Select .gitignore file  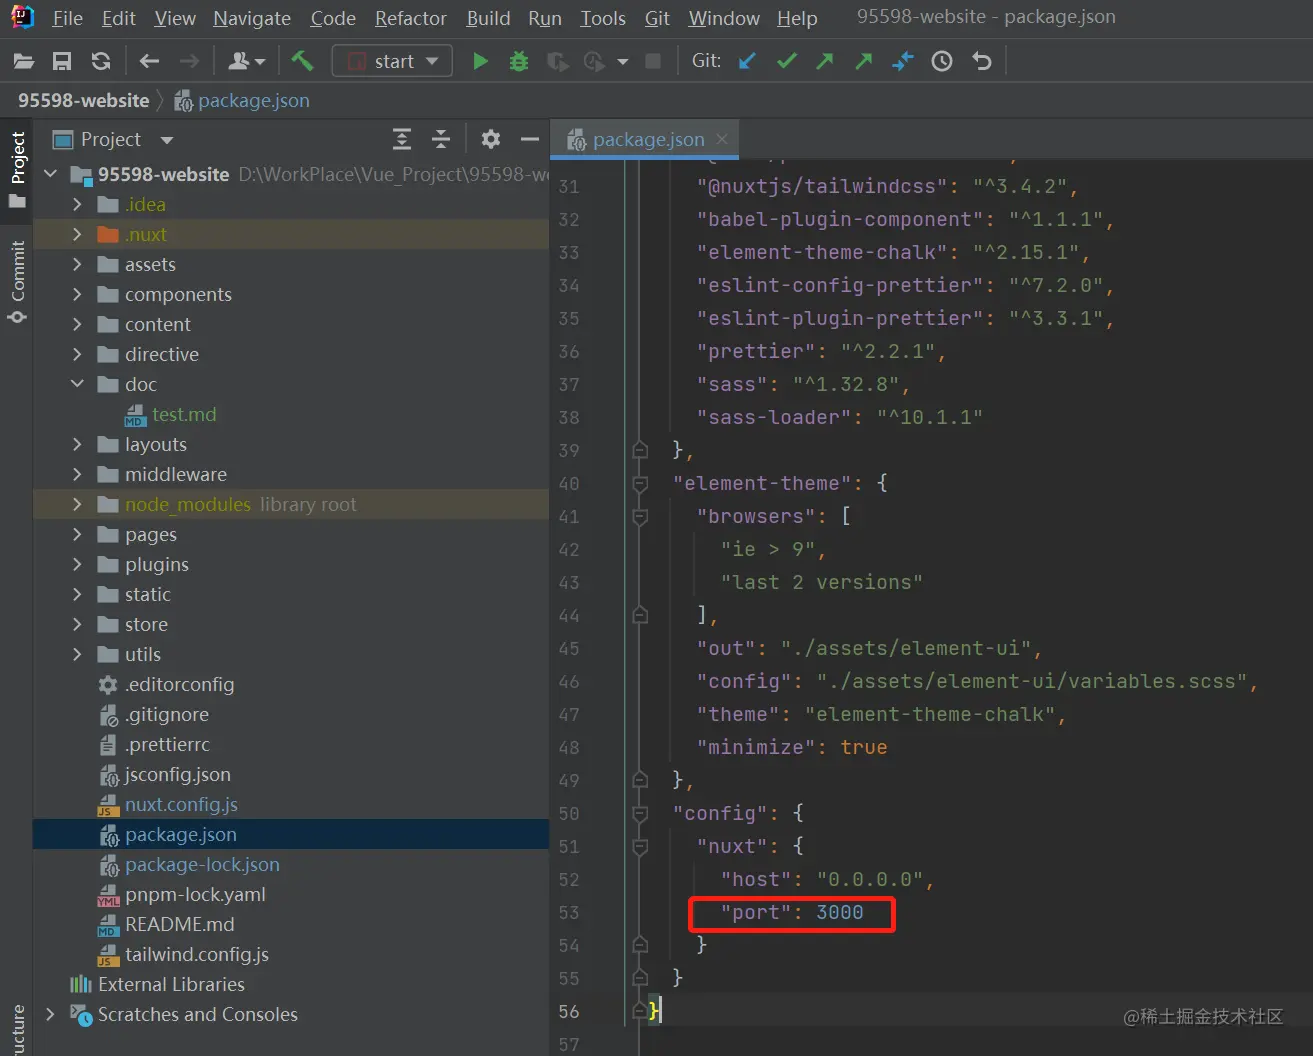[x=166, y=714]
